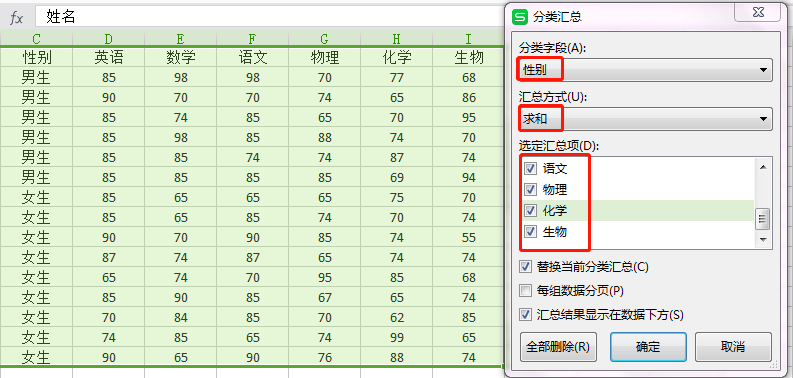The width and height of the screenshot is (793, 378).
Task: Click the 化学 cell with value 77
Action: [396, 77]
